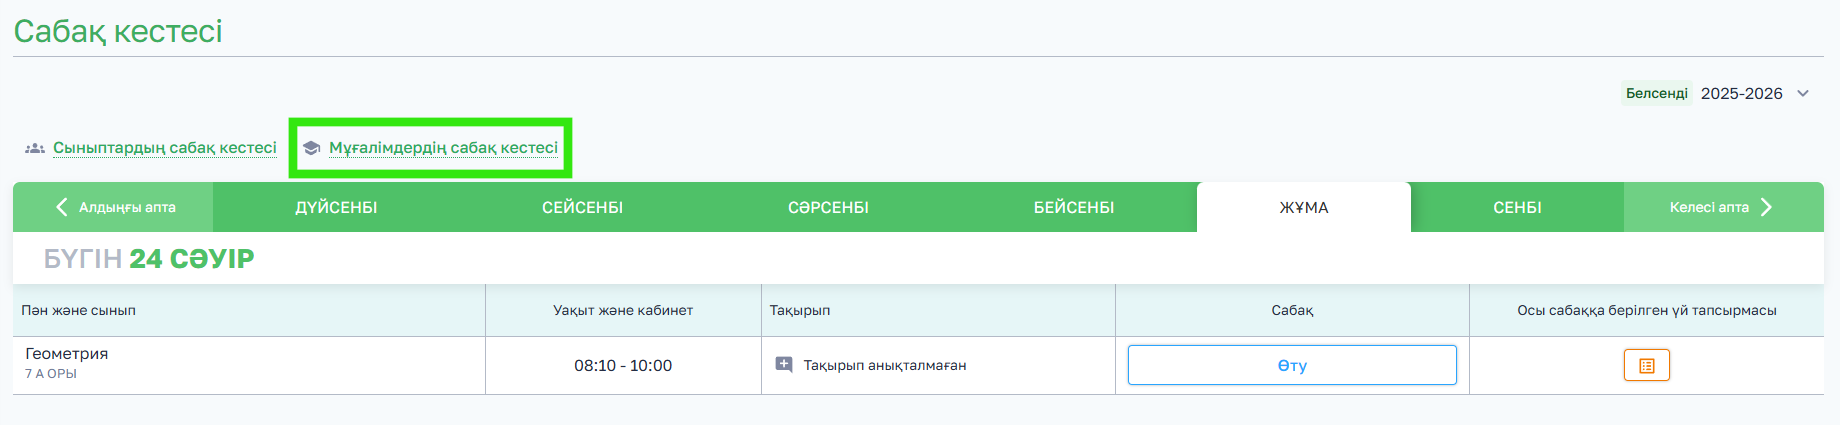This screenshot has height=425, width=1840.
Task: Click the topic comment icon beside Тақырып анықталмаған
Action: (x=784, y=365)
